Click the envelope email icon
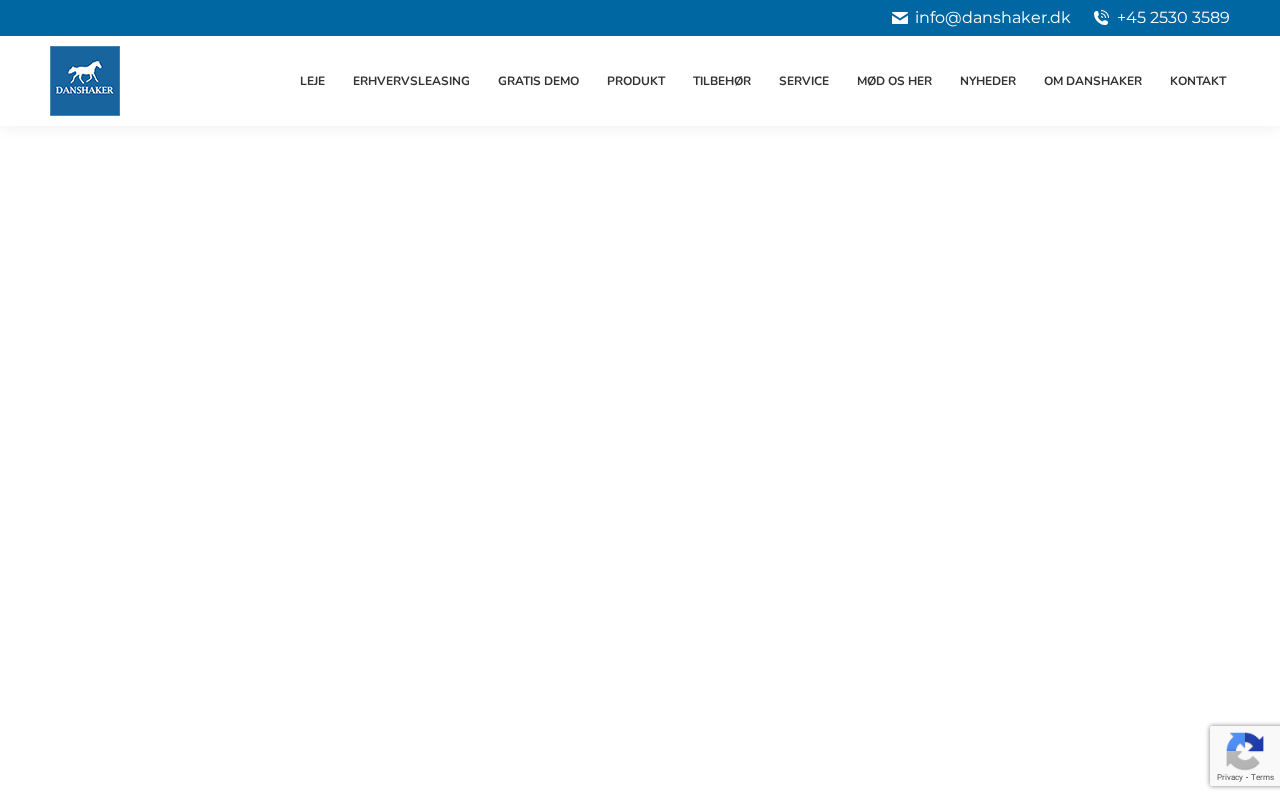Image resolution: width=1280 pixels, height=800 pixels. click(x=900, y=18)
